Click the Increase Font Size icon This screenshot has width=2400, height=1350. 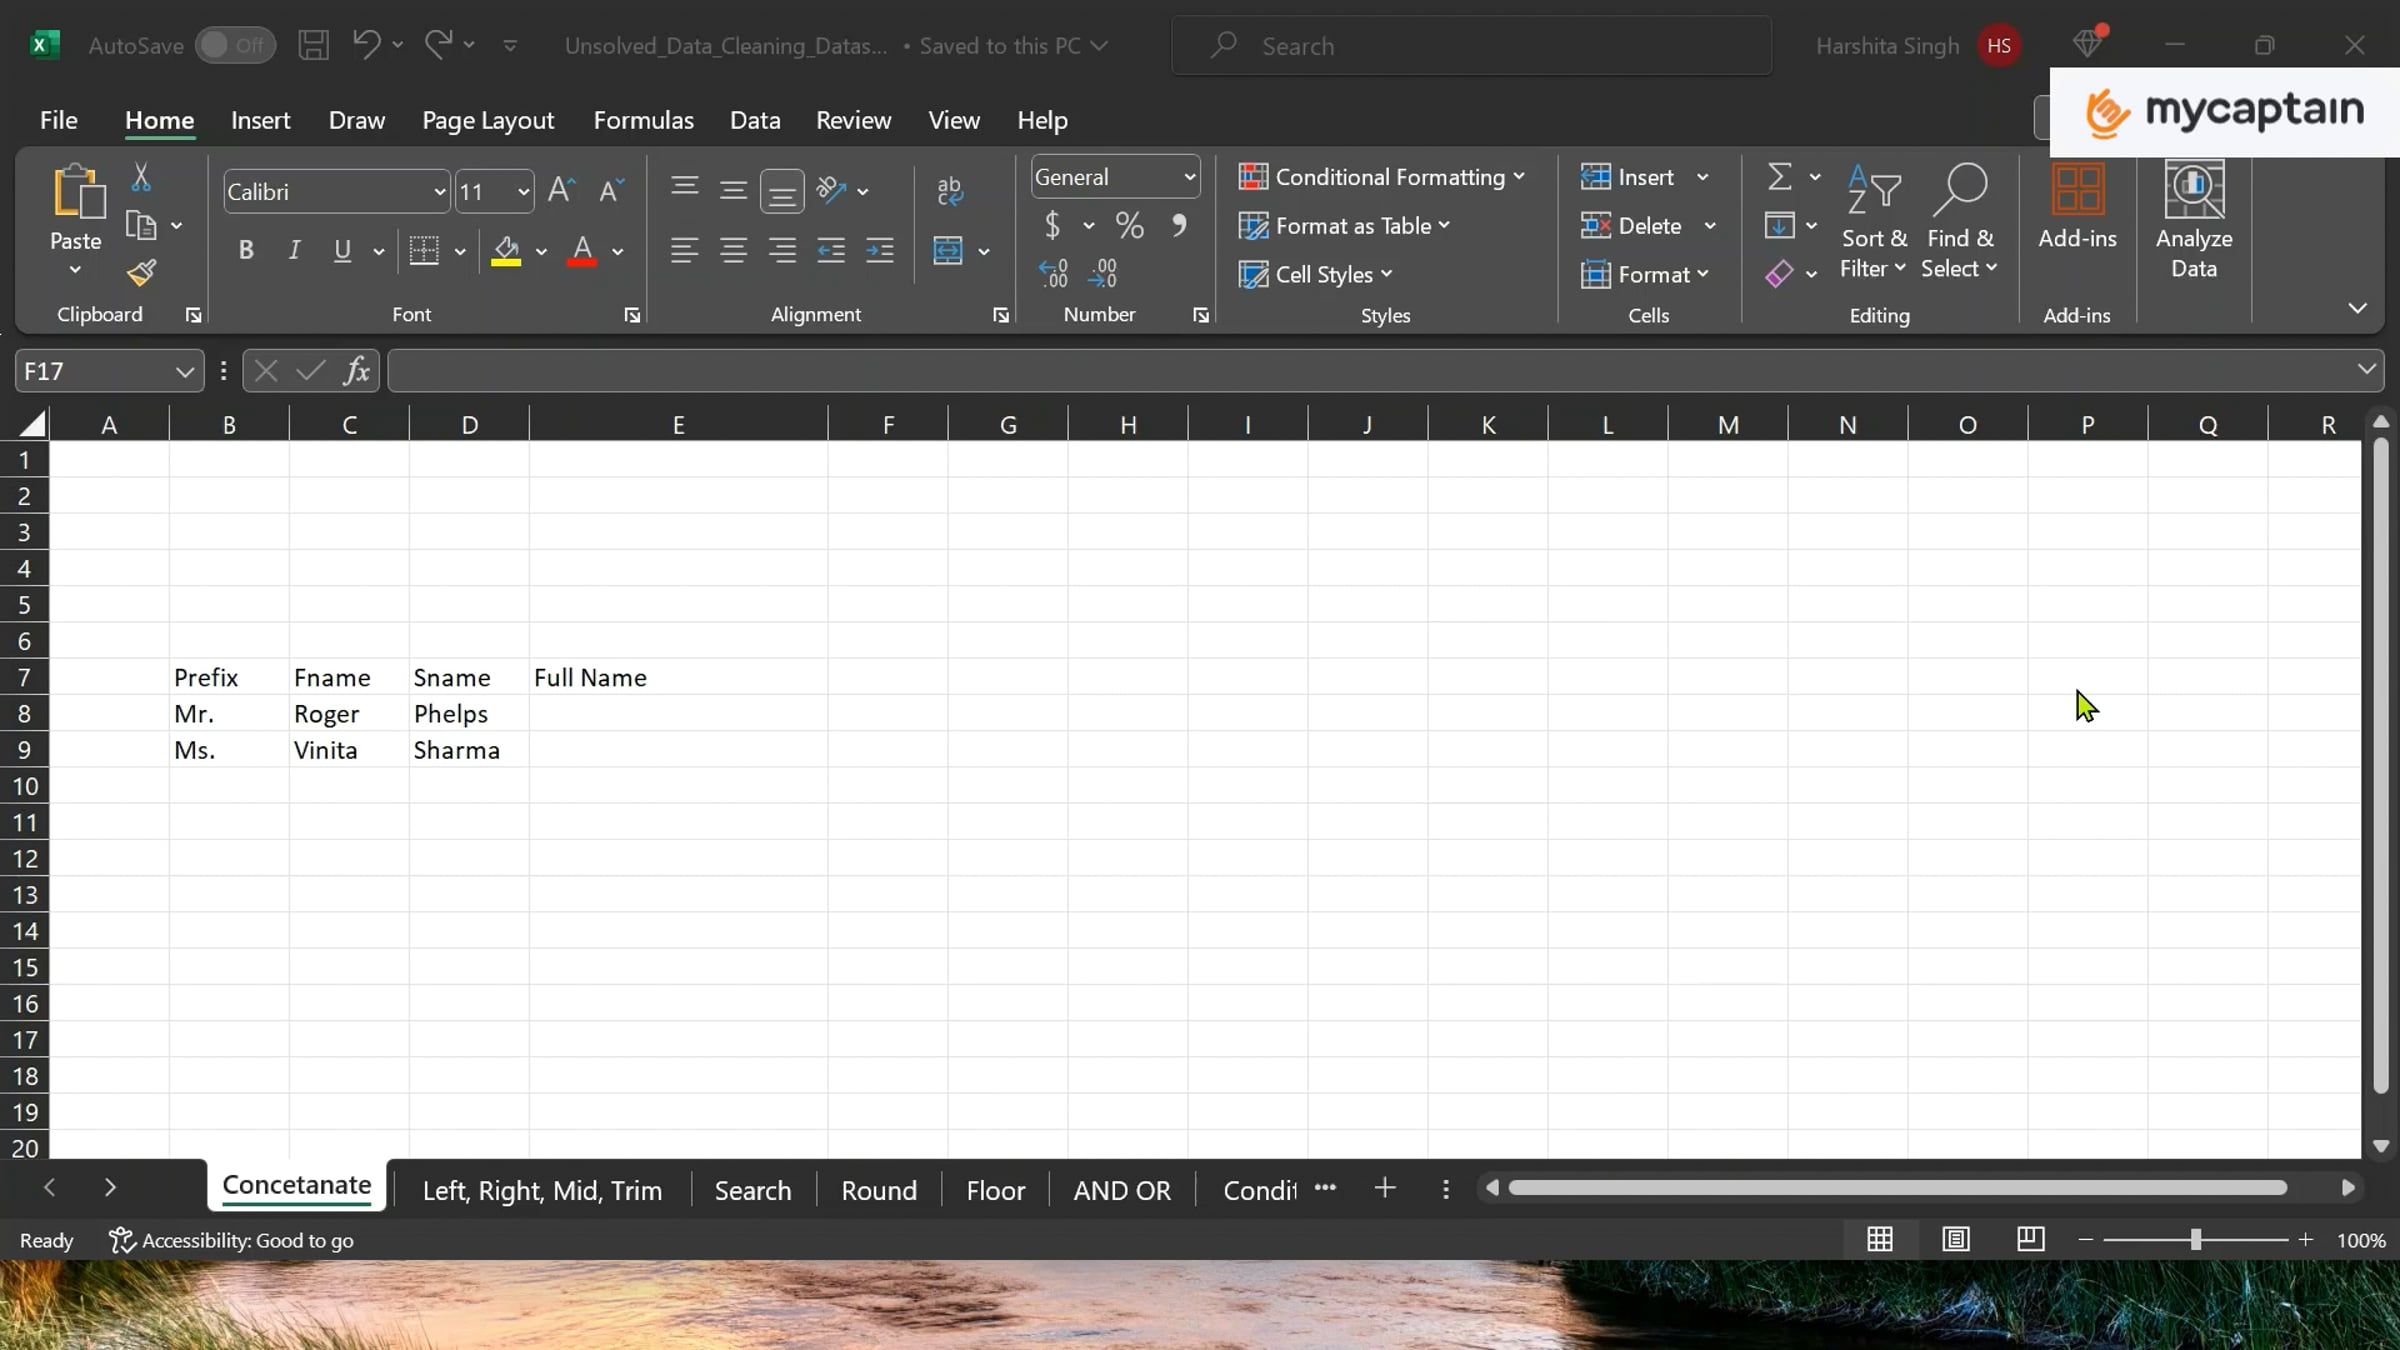561,190
